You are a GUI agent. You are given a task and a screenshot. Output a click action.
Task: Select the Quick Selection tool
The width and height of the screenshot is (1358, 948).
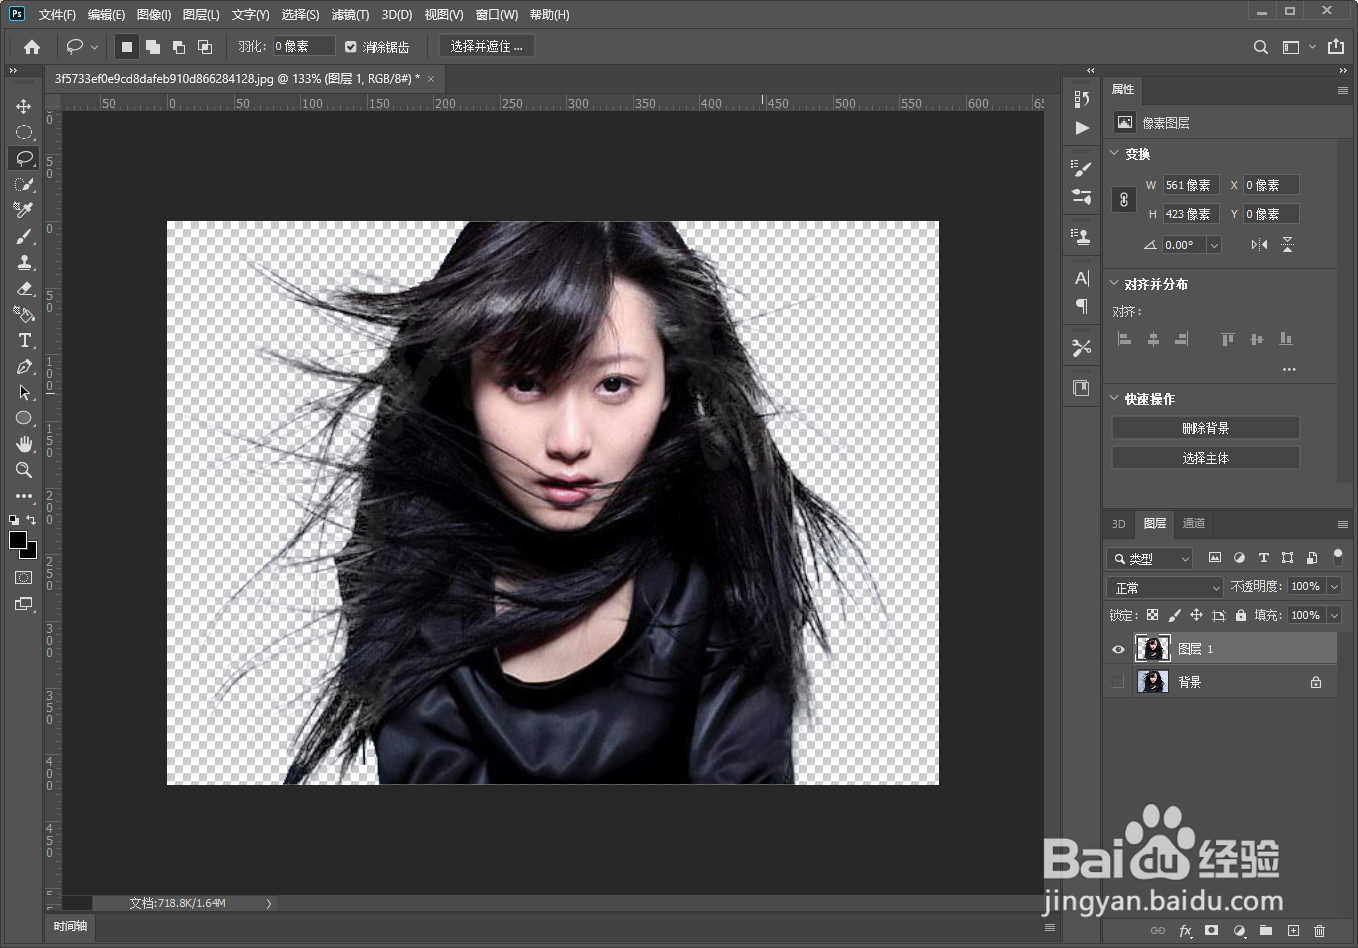click(24, 184)
